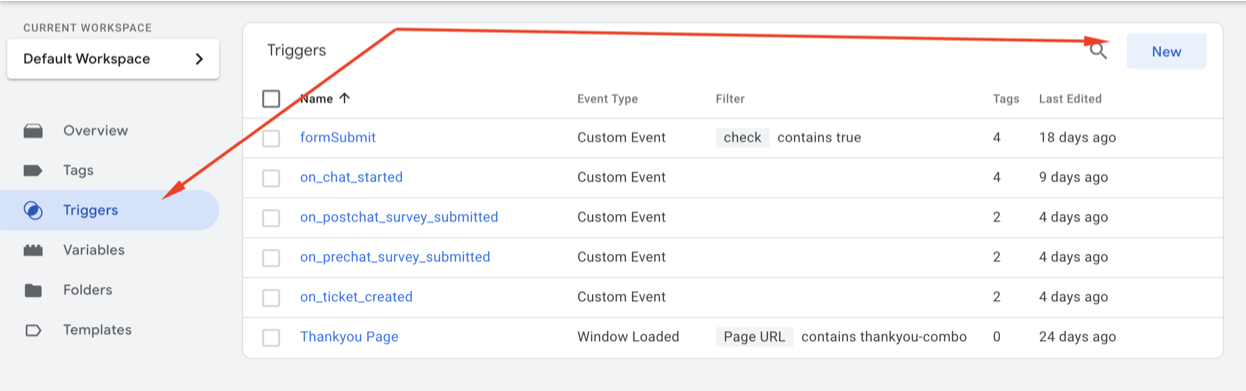Tick the select-all checkbox in table header
The height and width of the screenshot is (391, 1246).
click(271, 98)
